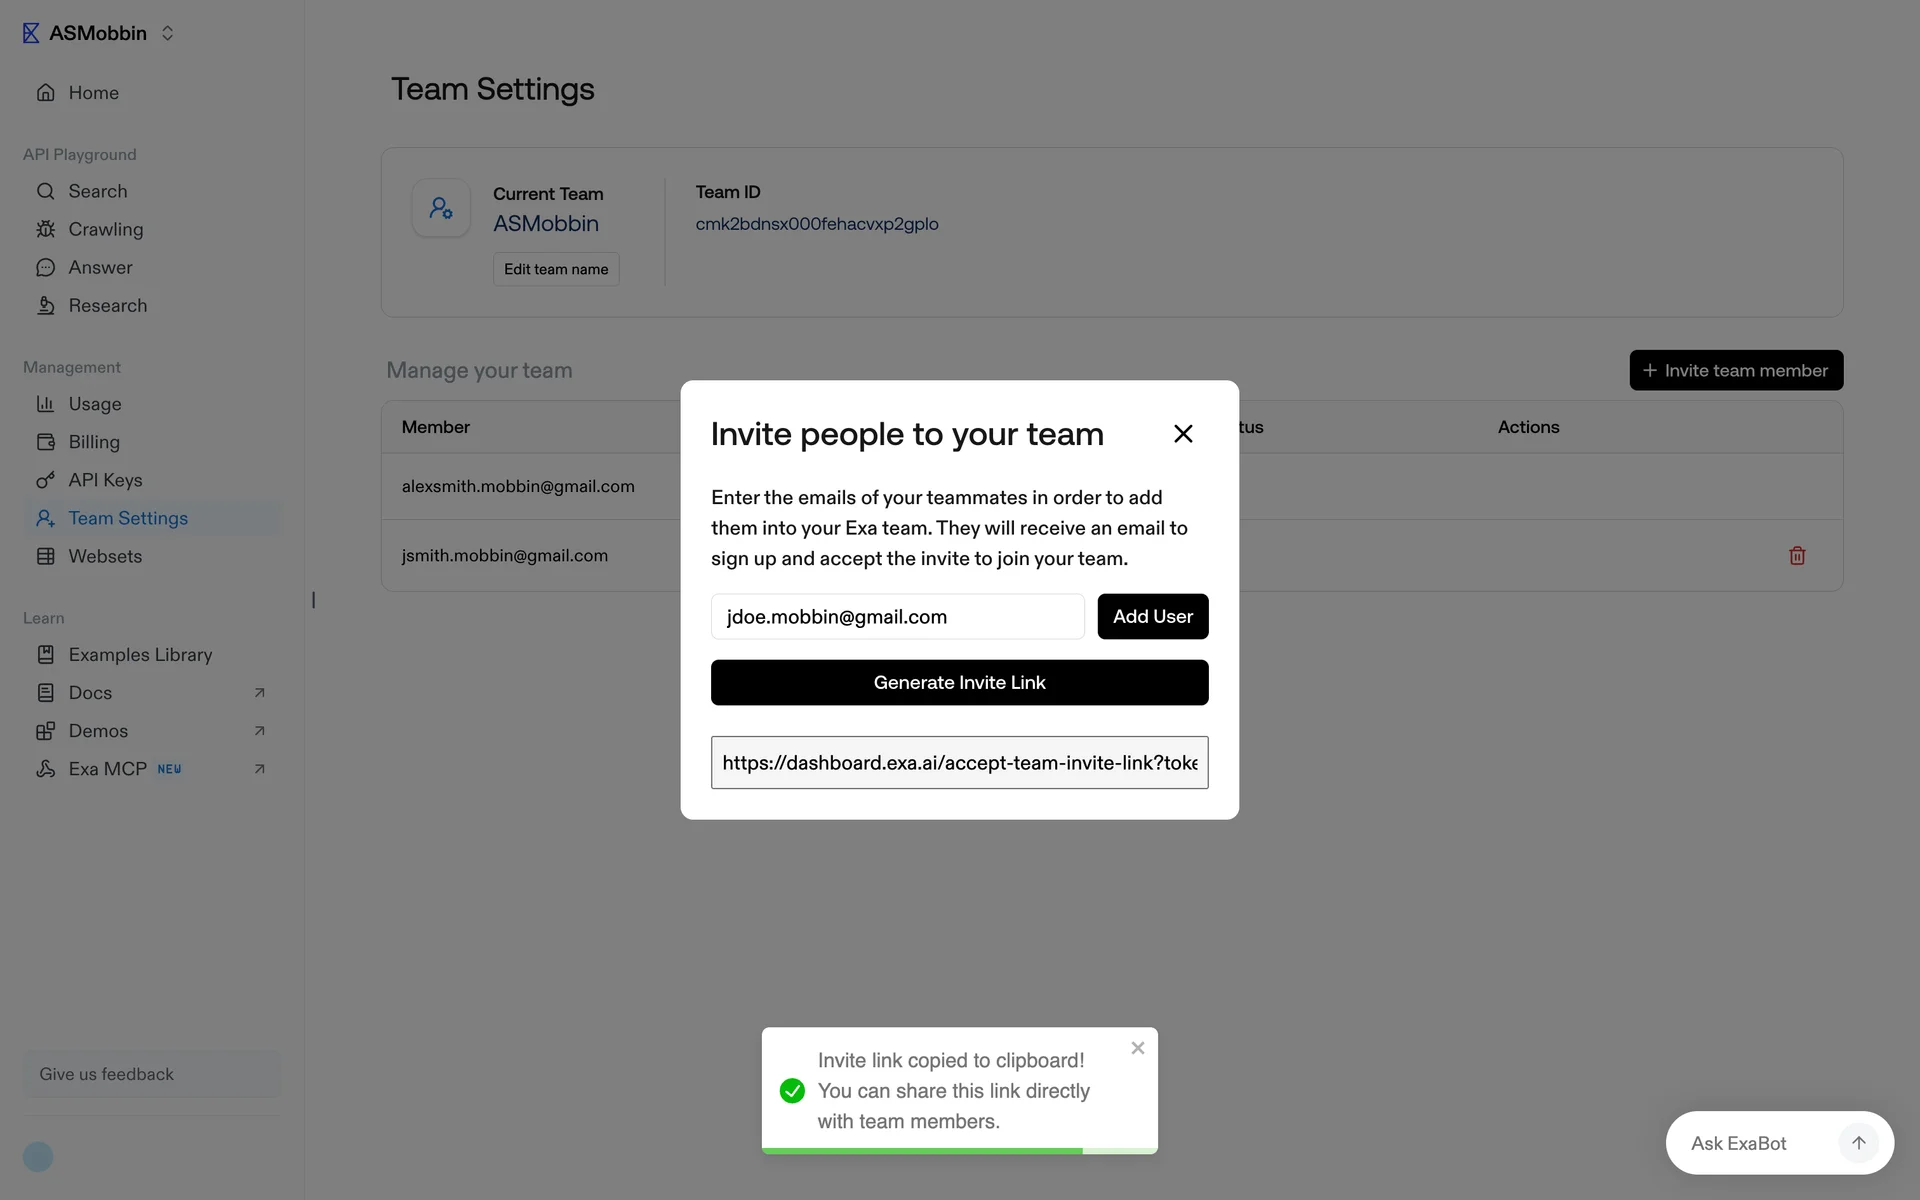Click the Exa MCP sidebar icon
Image resolution: width=1920 pixels, height=1200 pixels.
[46, 769]
